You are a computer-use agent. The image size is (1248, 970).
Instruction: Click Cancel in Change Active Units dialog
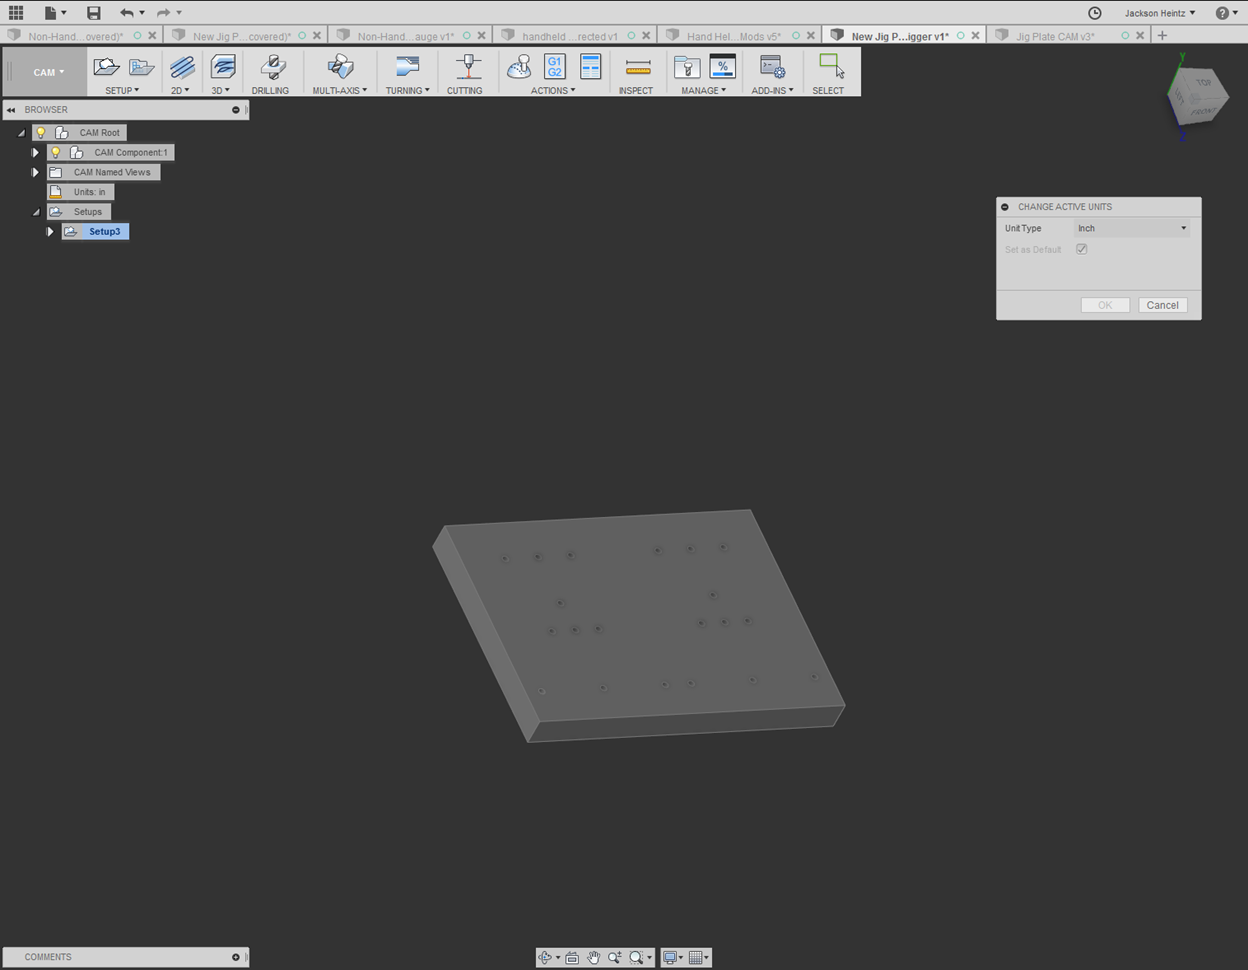click(x=1162, y=305)
